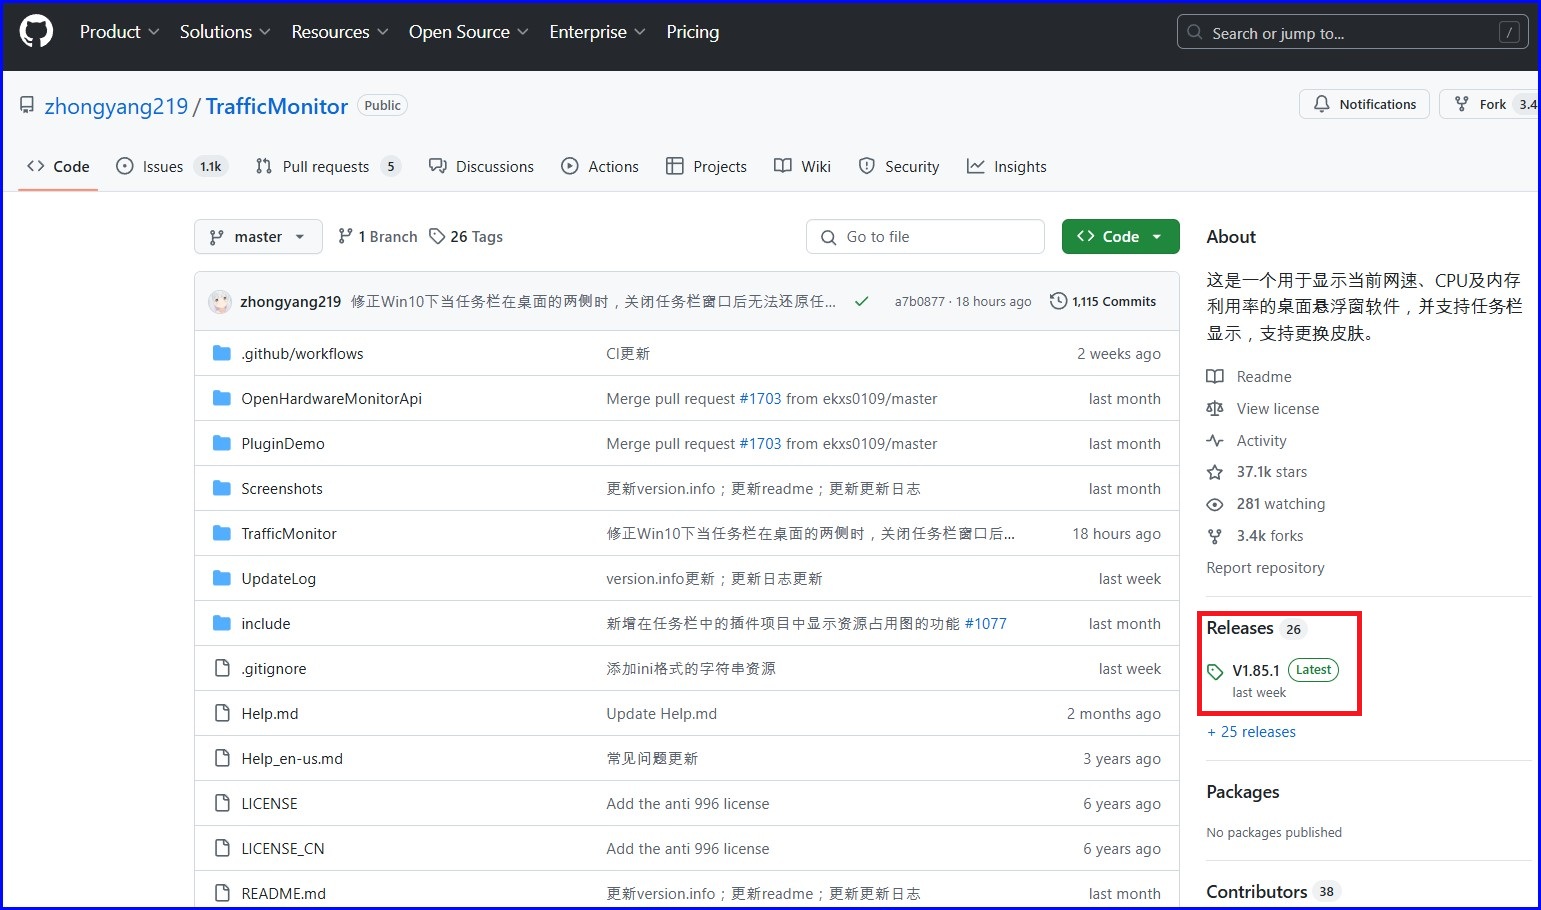Viewport: 1541px width, 910px height.
Task: Open the Activity link
Action: point(1247,440)
